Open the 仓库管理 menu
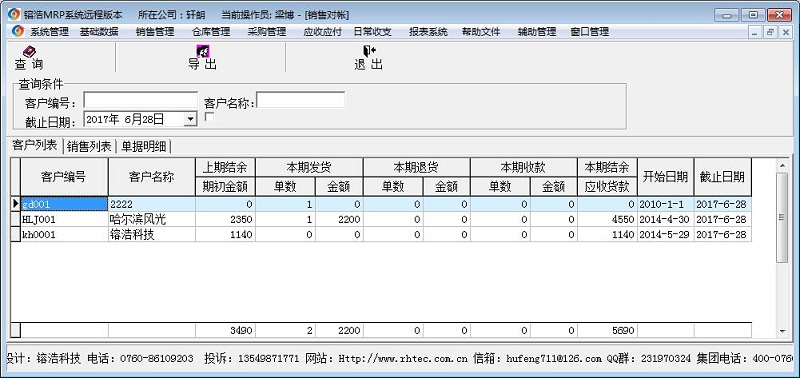 click(x=211, y=32)
